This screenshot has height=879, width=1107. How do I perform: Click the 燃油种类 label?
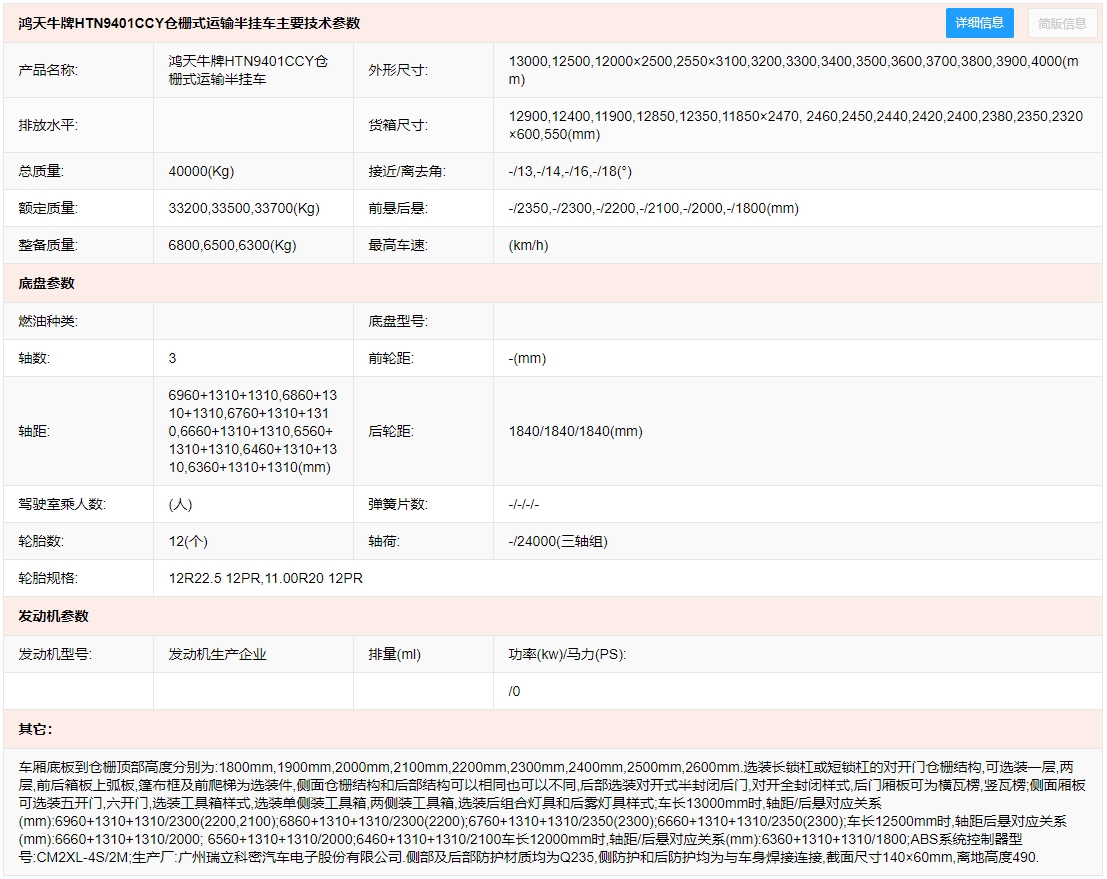(x=48, y=321)
